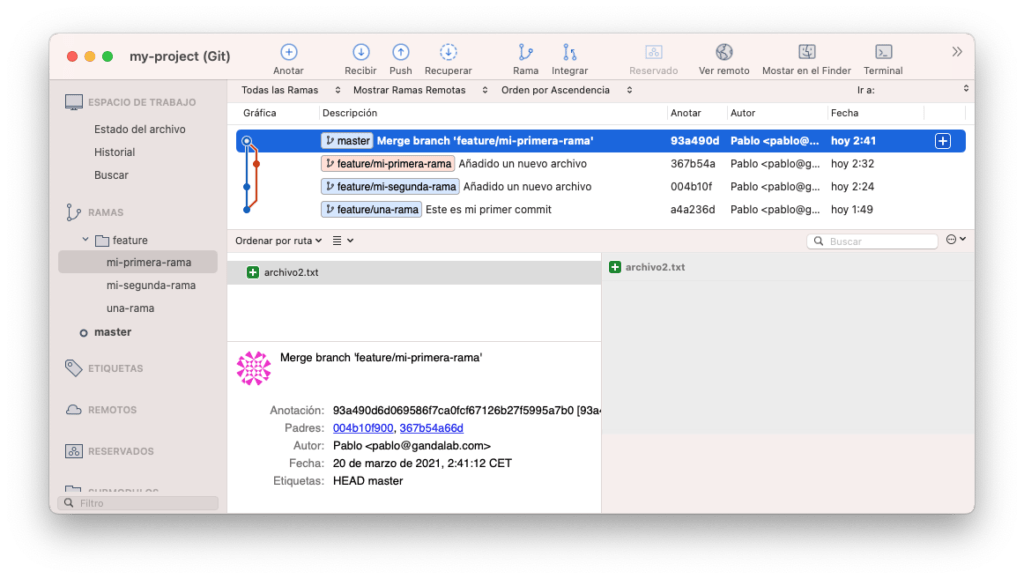Click the Espacio de Trabajo monitor icon
1024x579 pixels.
(x=74, y=102)
